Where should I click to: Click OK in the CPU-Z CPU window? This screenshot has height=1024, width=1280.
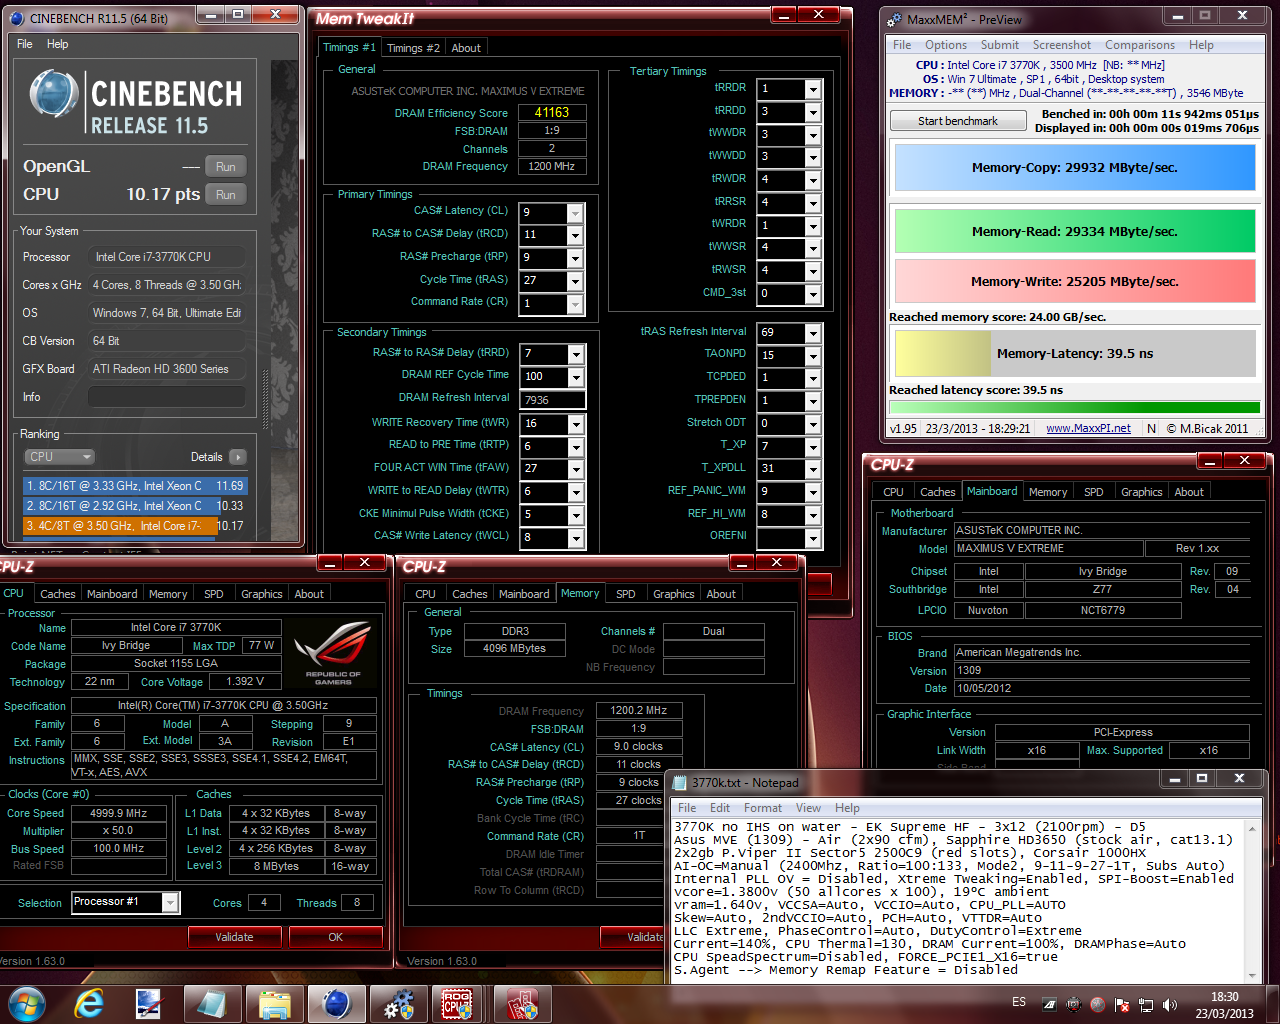coord(335,937)
